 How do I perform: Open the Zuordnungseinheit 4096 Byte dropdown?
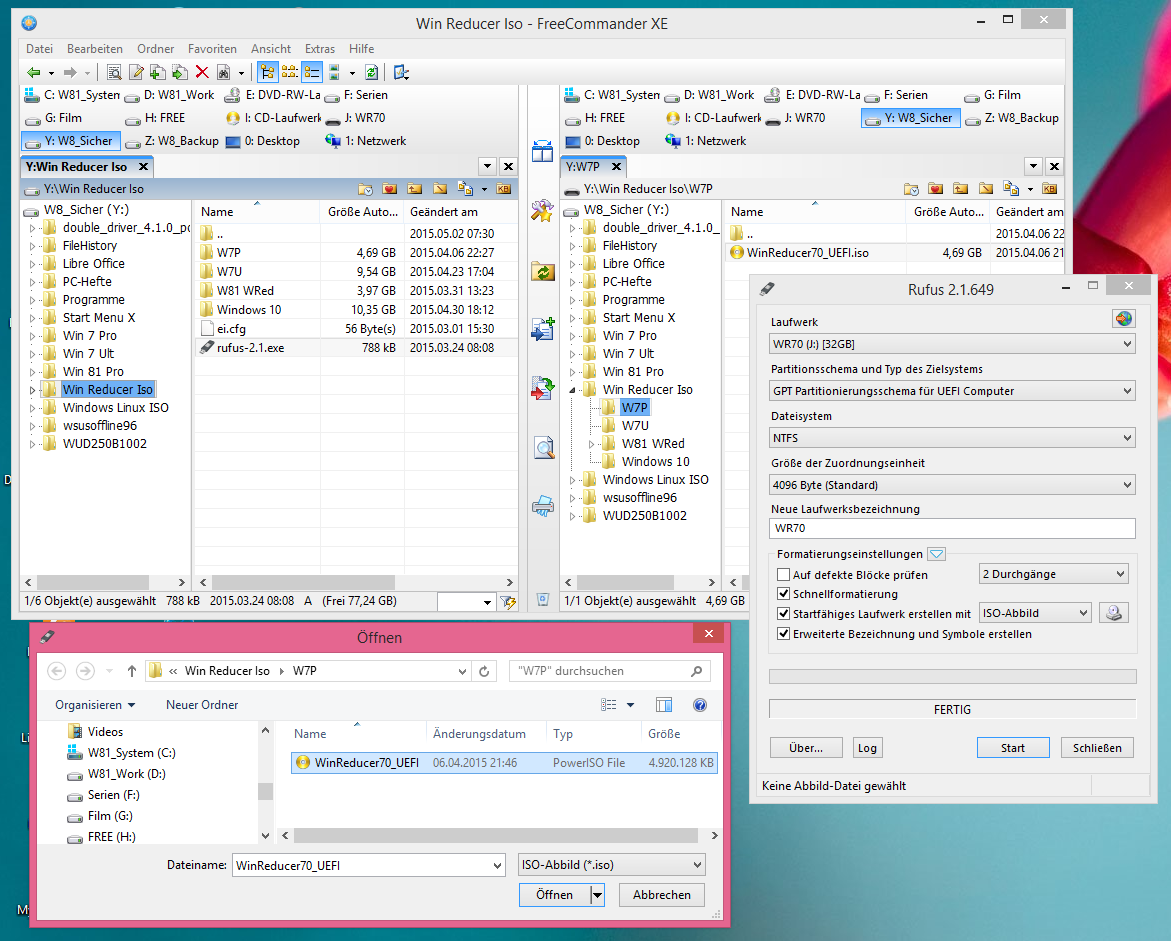952,485
